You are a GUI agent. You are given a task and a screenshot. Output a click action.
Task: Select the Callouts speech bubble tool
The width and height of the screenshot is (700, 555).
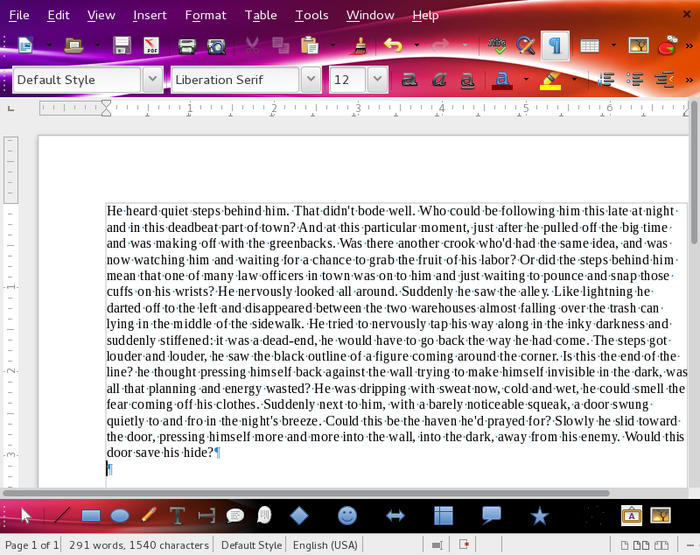(235, 516)
